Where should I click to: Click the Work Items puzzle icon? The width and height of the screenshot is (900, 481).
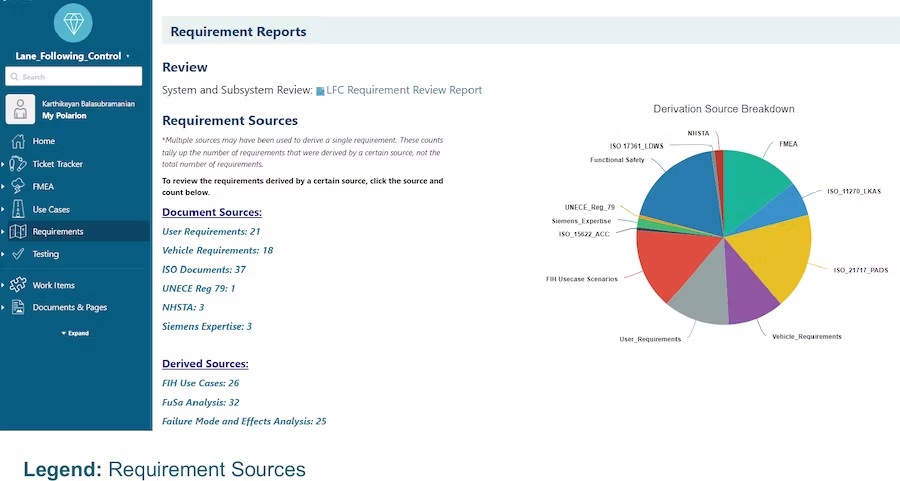click(x=18, y=285)
